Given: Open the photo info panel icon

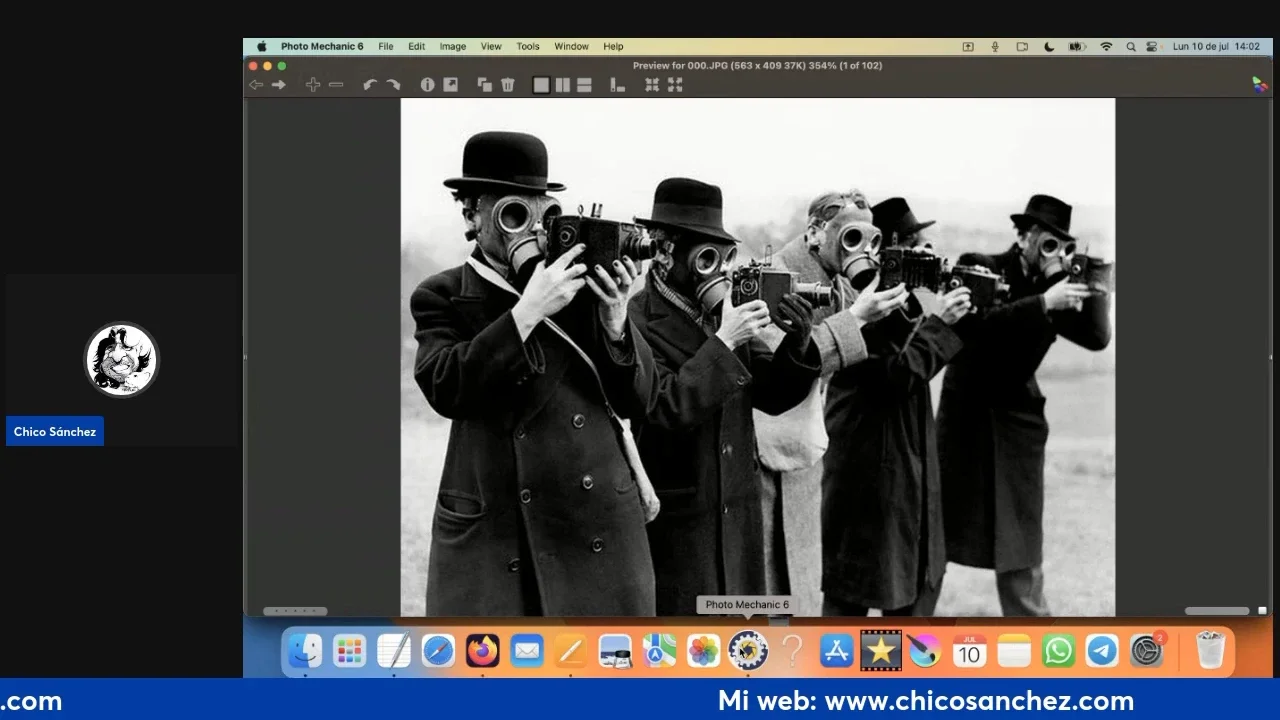Looking at the screenshot, I should (x=428, y=85).
